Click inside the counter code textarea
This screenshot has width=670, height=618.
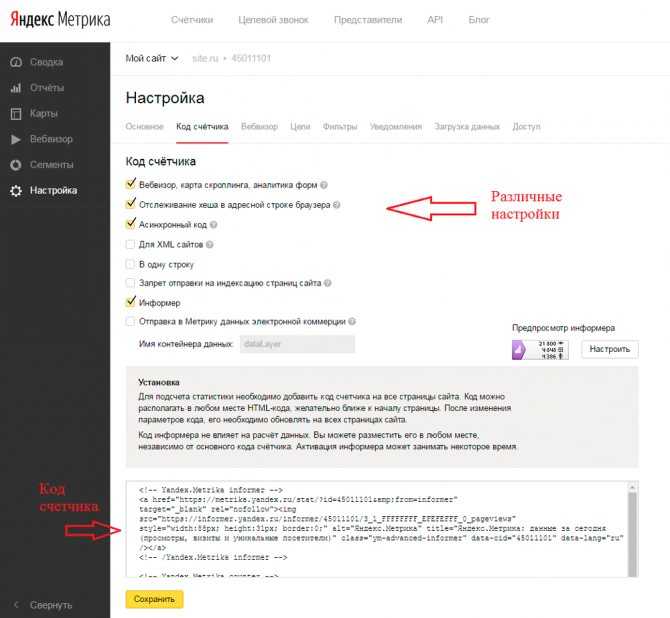click(x=377, y=529)
